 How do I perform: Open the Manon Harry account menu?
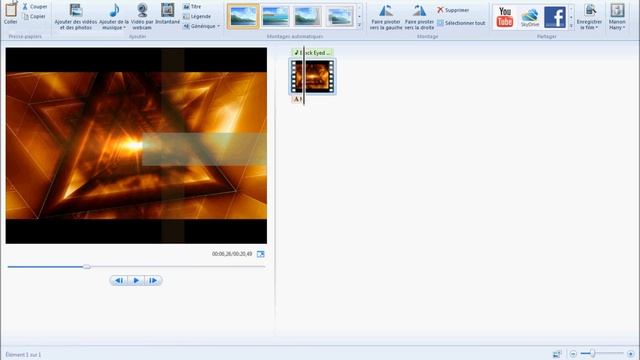(617, 17)
